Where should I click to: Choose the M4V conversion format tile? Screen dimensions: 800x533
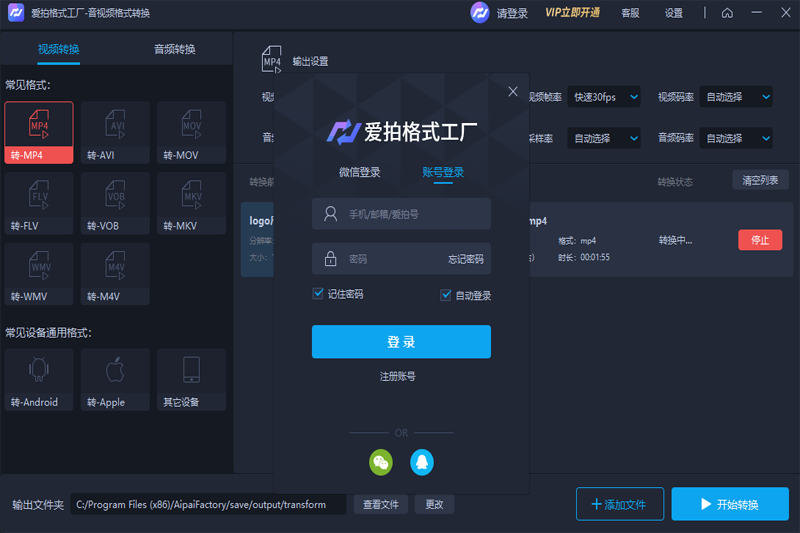115,274
